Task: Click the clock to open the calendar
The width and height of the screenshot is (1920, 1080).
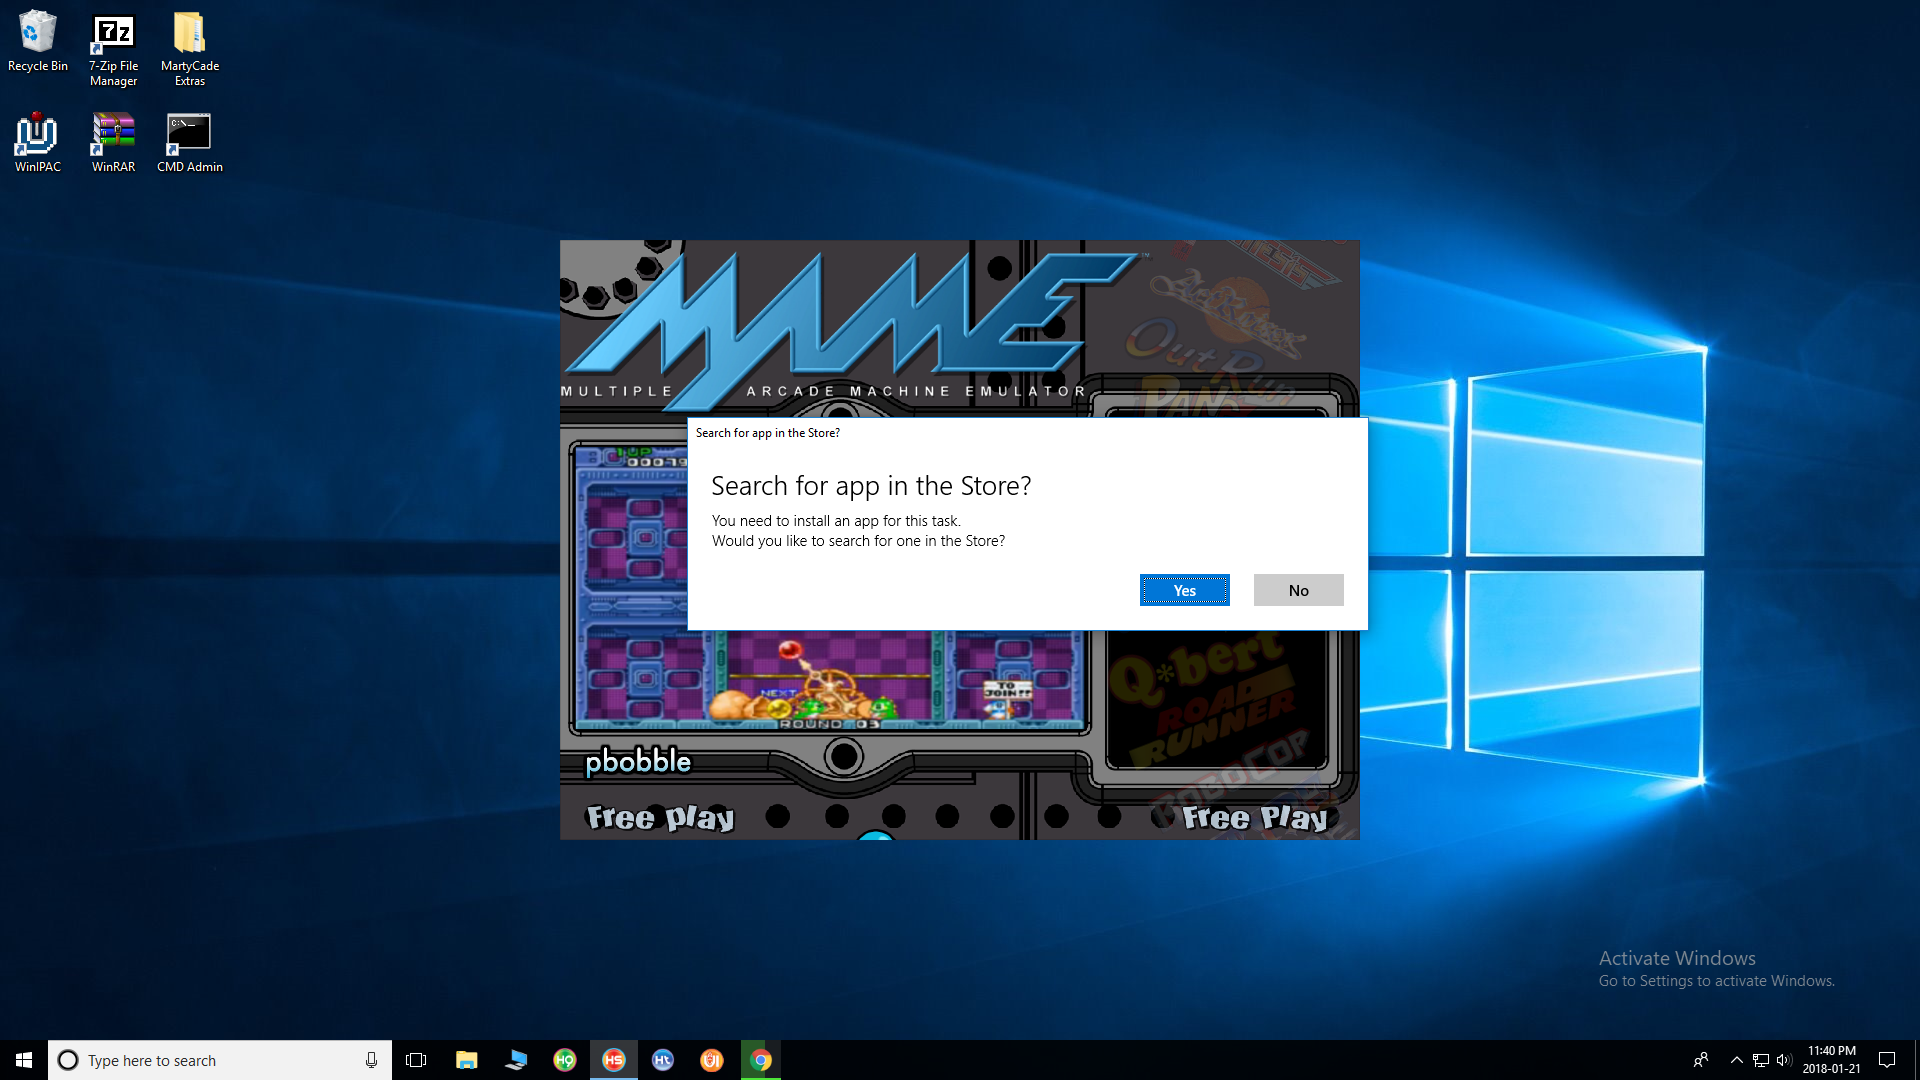Action: [1832, 1059]
